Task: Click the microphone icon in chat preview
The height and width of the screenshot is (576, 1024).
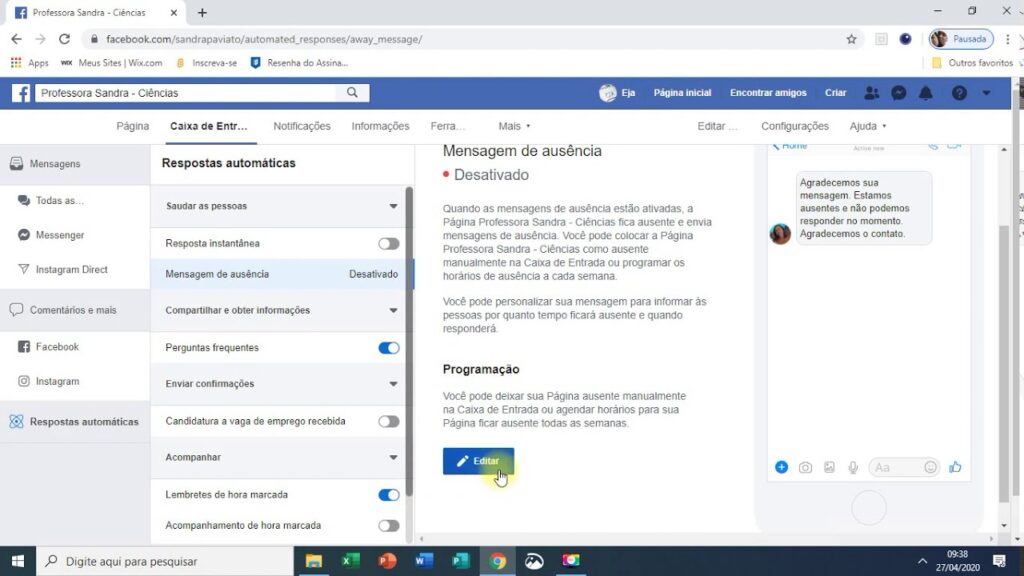Action: (x=853, y=468)
